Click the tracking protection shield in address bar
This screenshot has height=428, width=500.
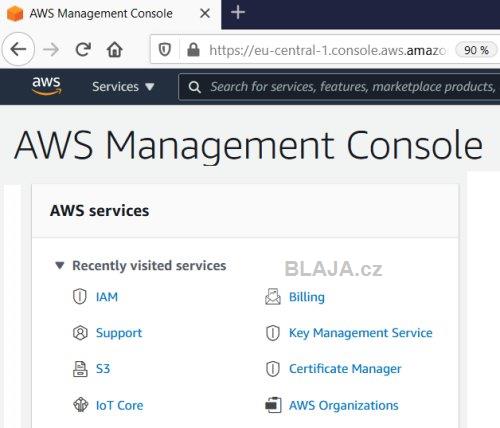tap(165, 50)
